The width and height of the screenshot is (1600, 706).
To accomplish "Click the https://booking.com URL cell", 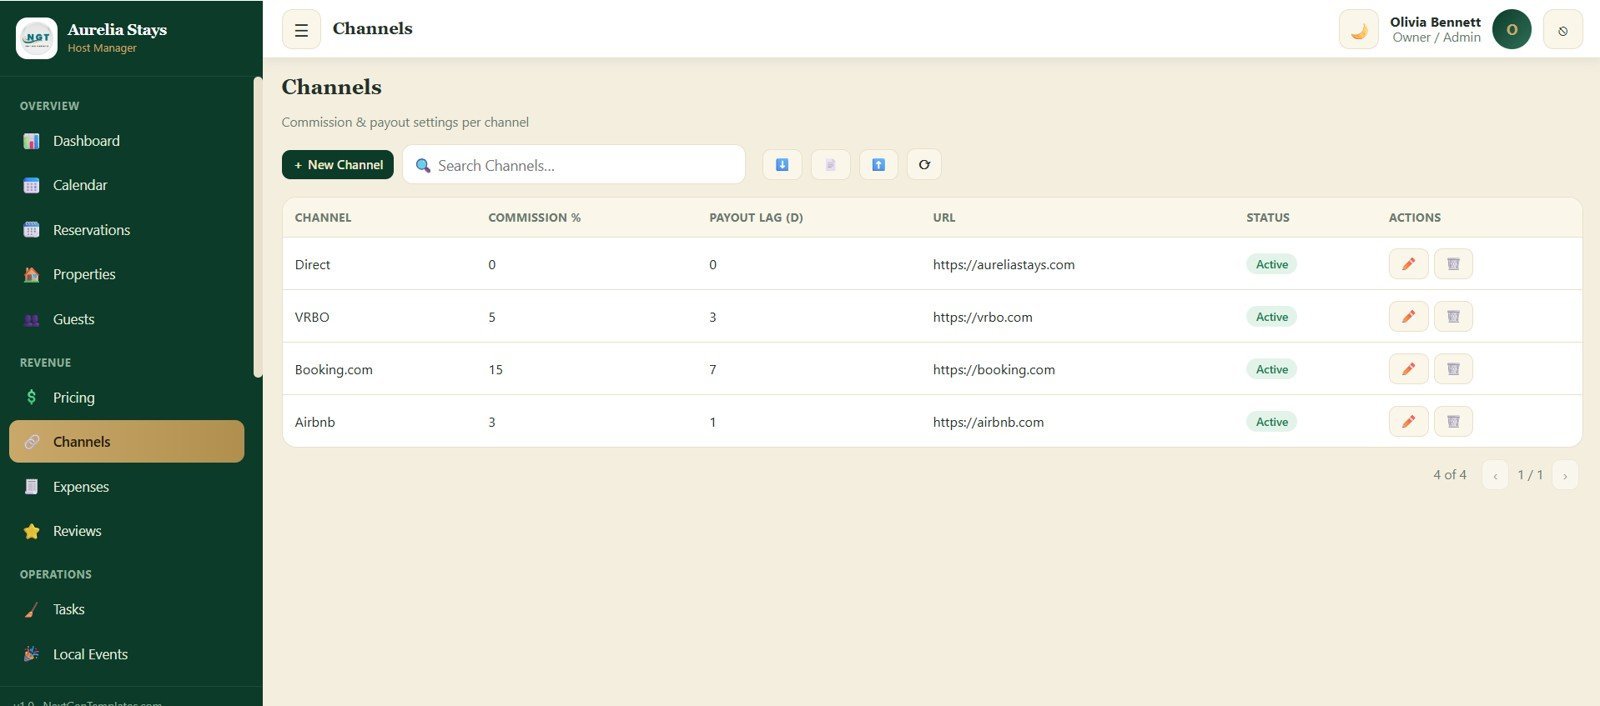I will (994, 370).
